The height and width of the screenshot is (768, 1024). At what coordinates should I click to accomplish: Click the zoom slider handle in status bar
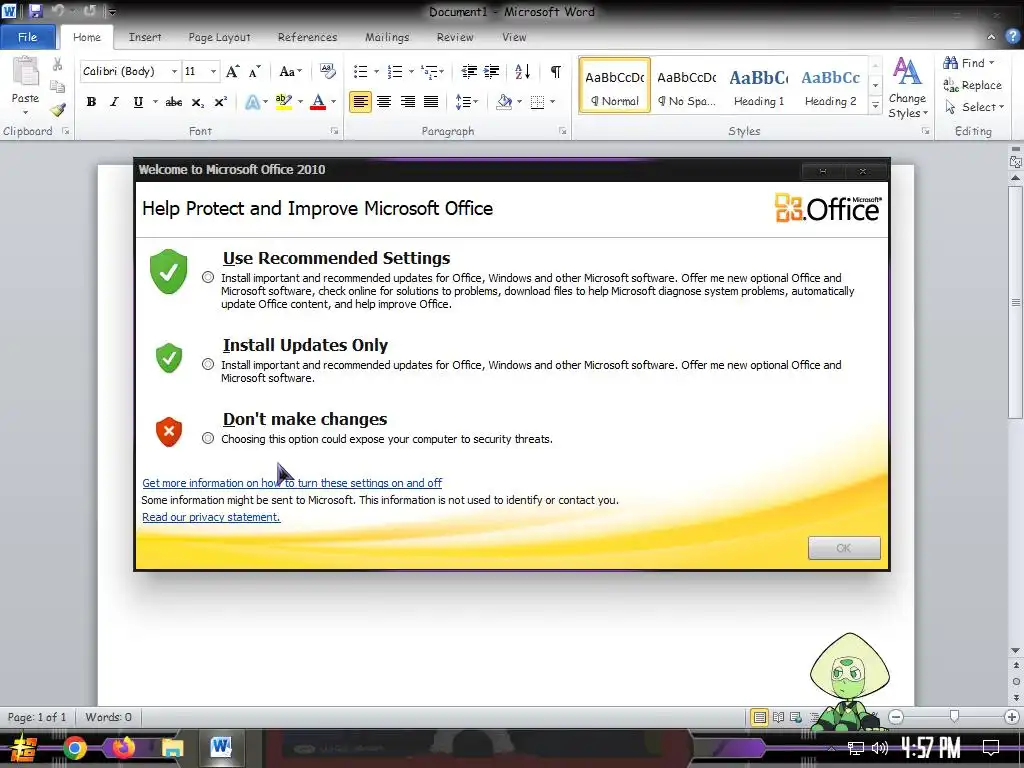click(954, 717)
